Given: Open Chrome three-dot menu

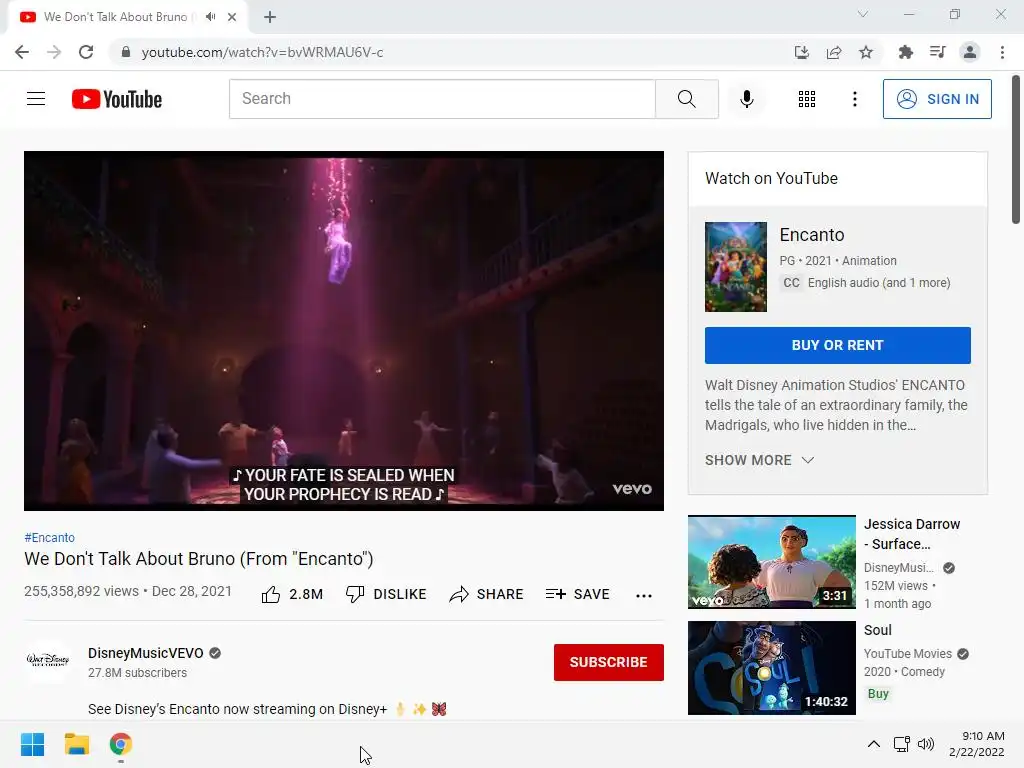Looking at the screenshot, I should pyautogui.click(x=1002, y=52).
